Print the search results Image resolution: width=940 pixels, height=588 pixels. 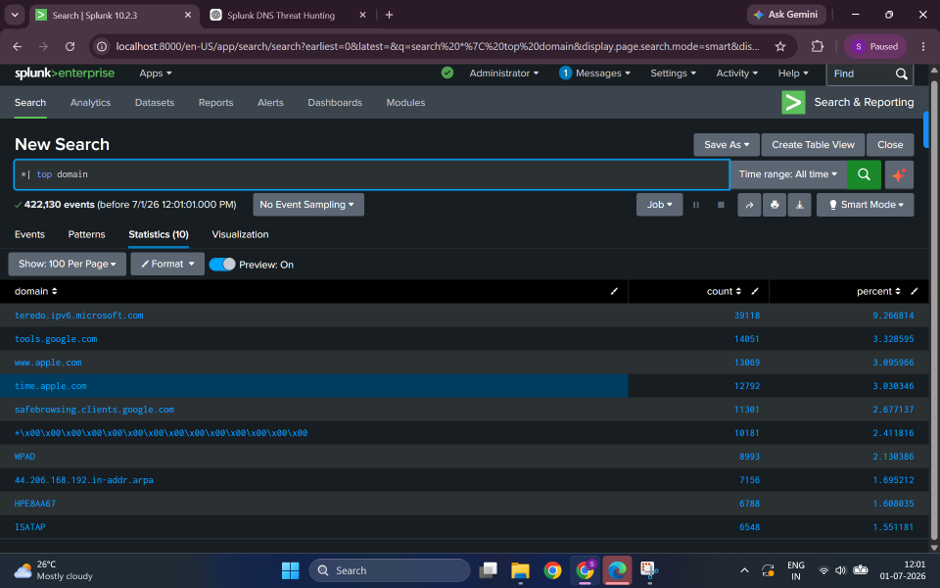(774, 205)
